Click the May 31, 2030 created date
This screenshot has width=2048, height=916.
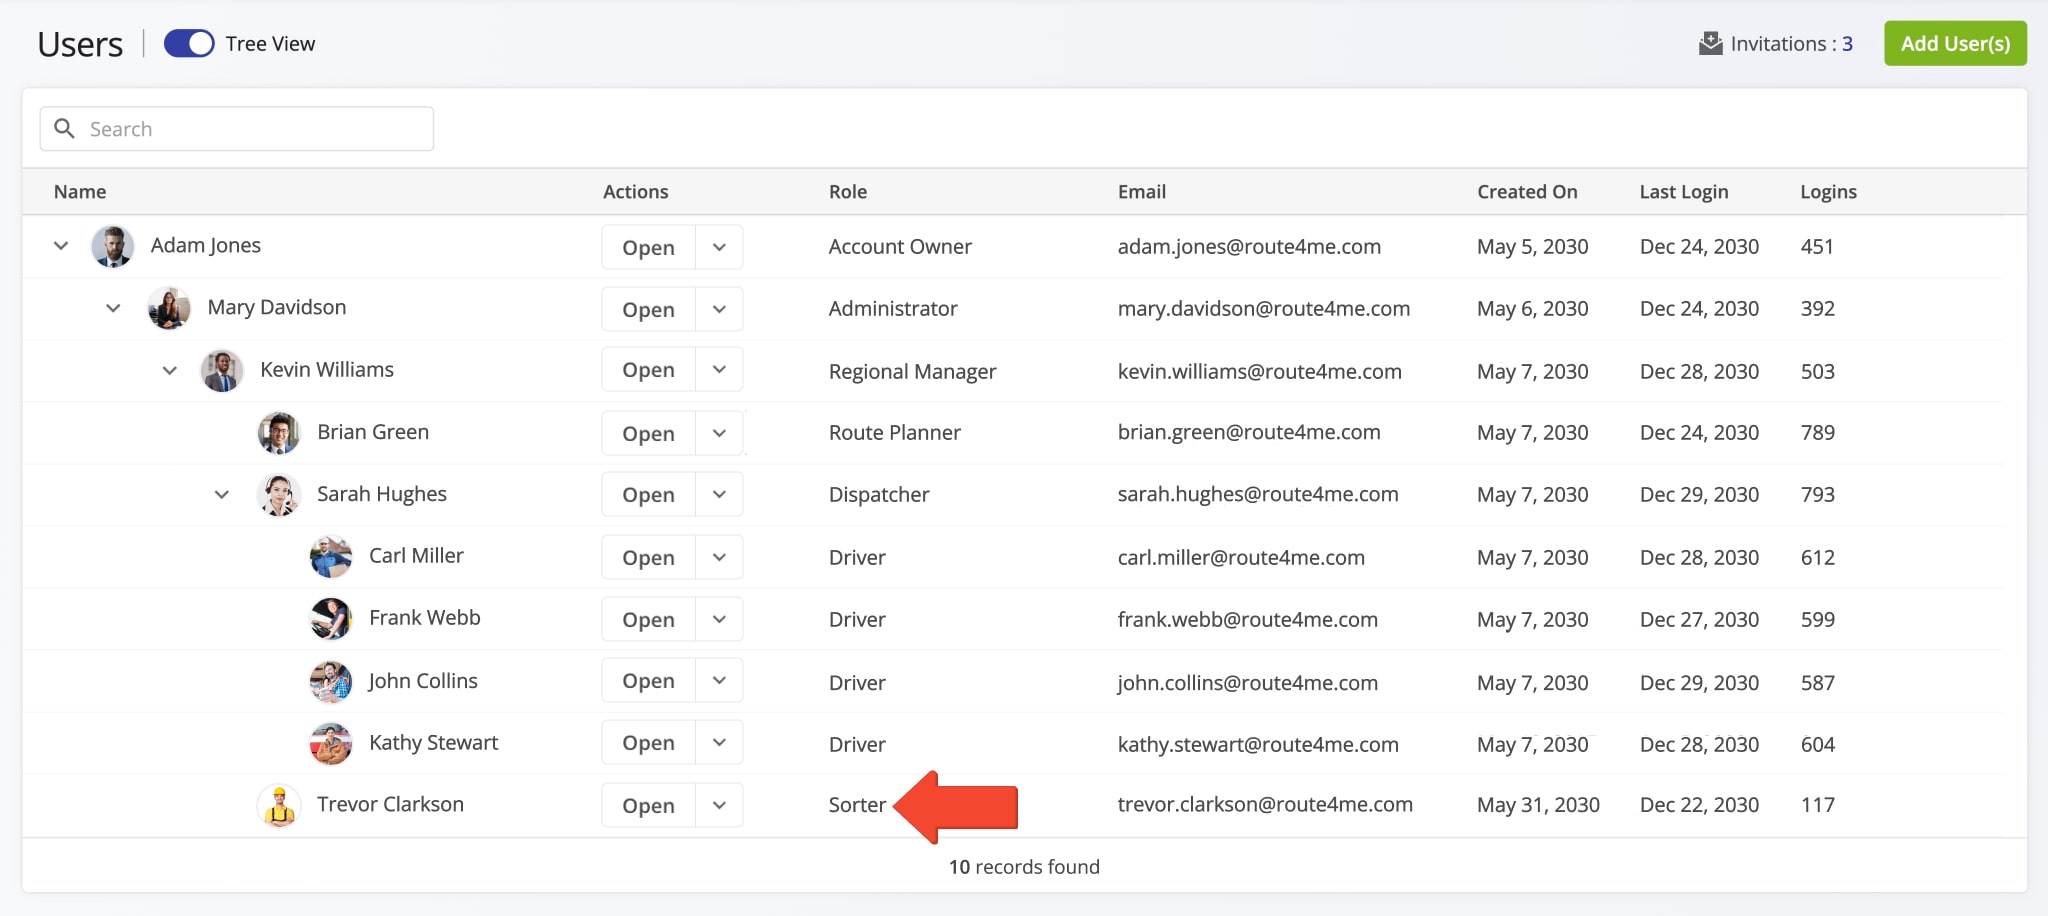point(1538,805)
